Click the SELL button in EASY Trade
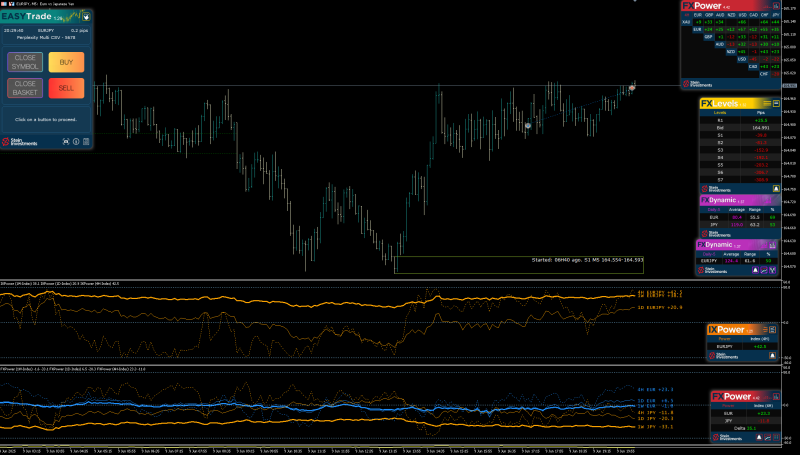800x455 pixels. click(x=66, y=88)
